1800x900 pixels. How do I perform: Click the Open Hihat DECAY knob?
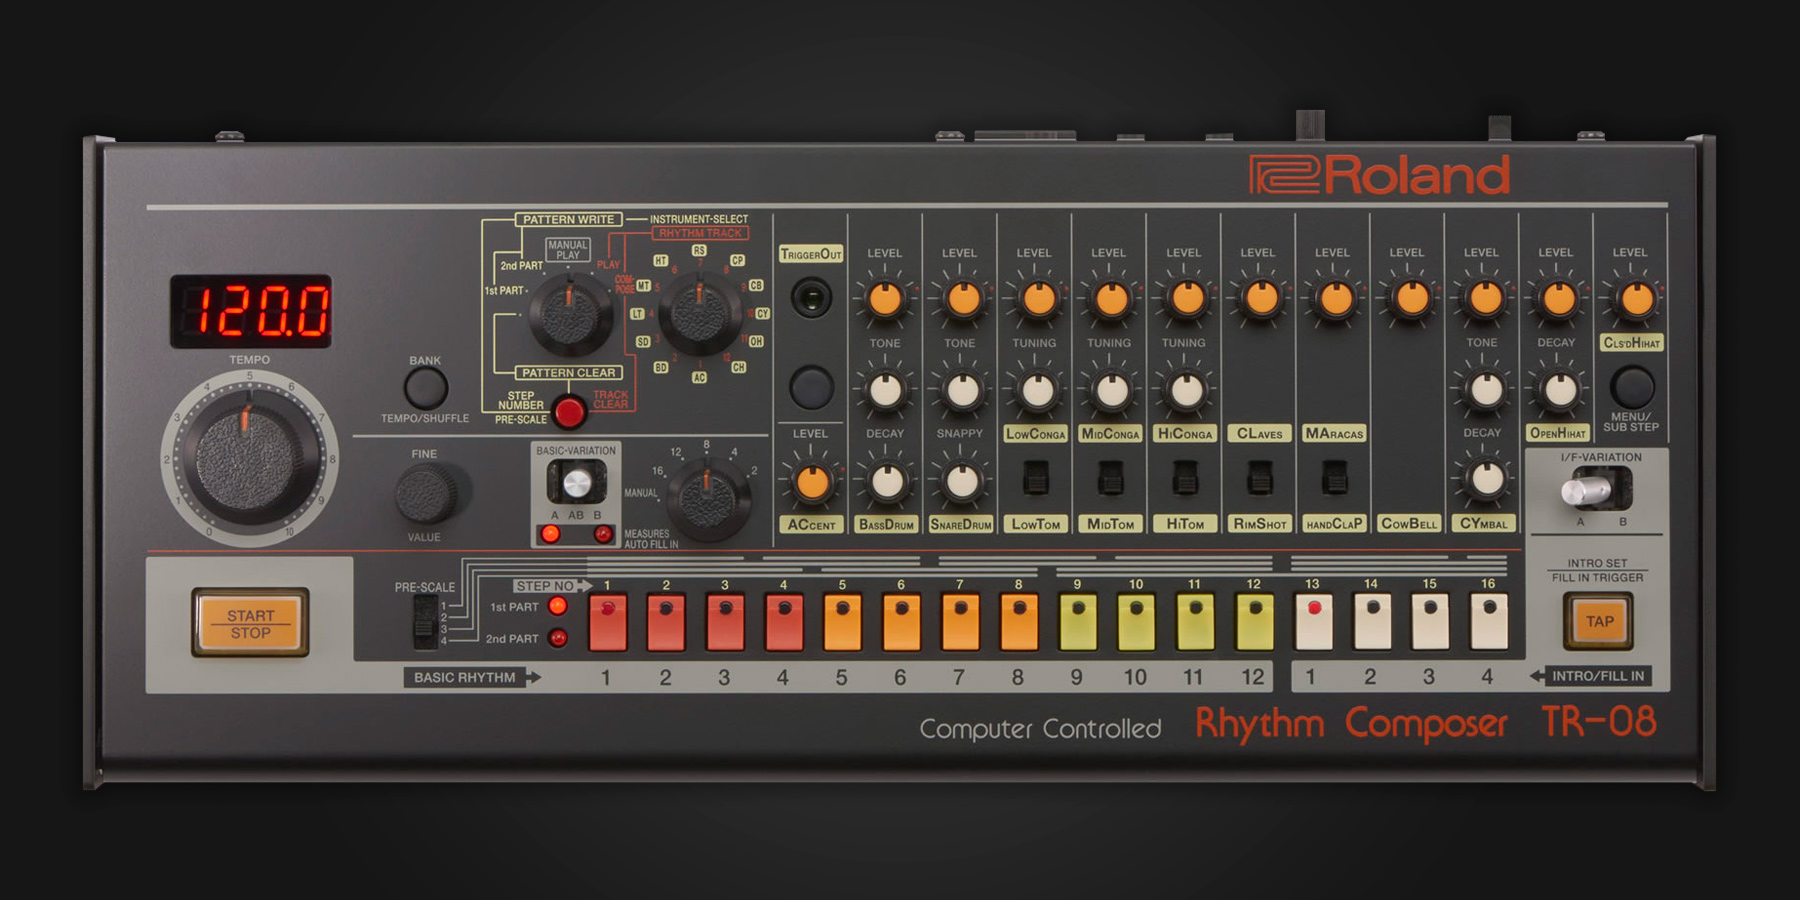[x=1559, y=390]
